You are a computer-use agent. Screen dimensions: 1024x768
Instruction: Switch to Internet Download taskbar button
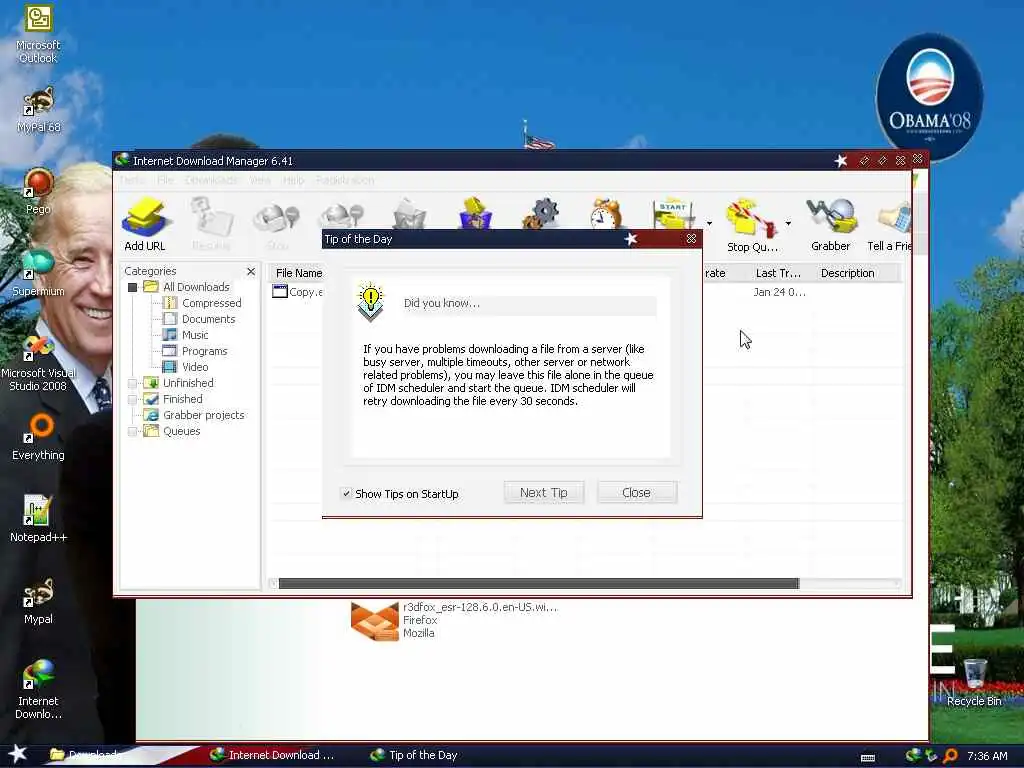click(x=272, y=755)
